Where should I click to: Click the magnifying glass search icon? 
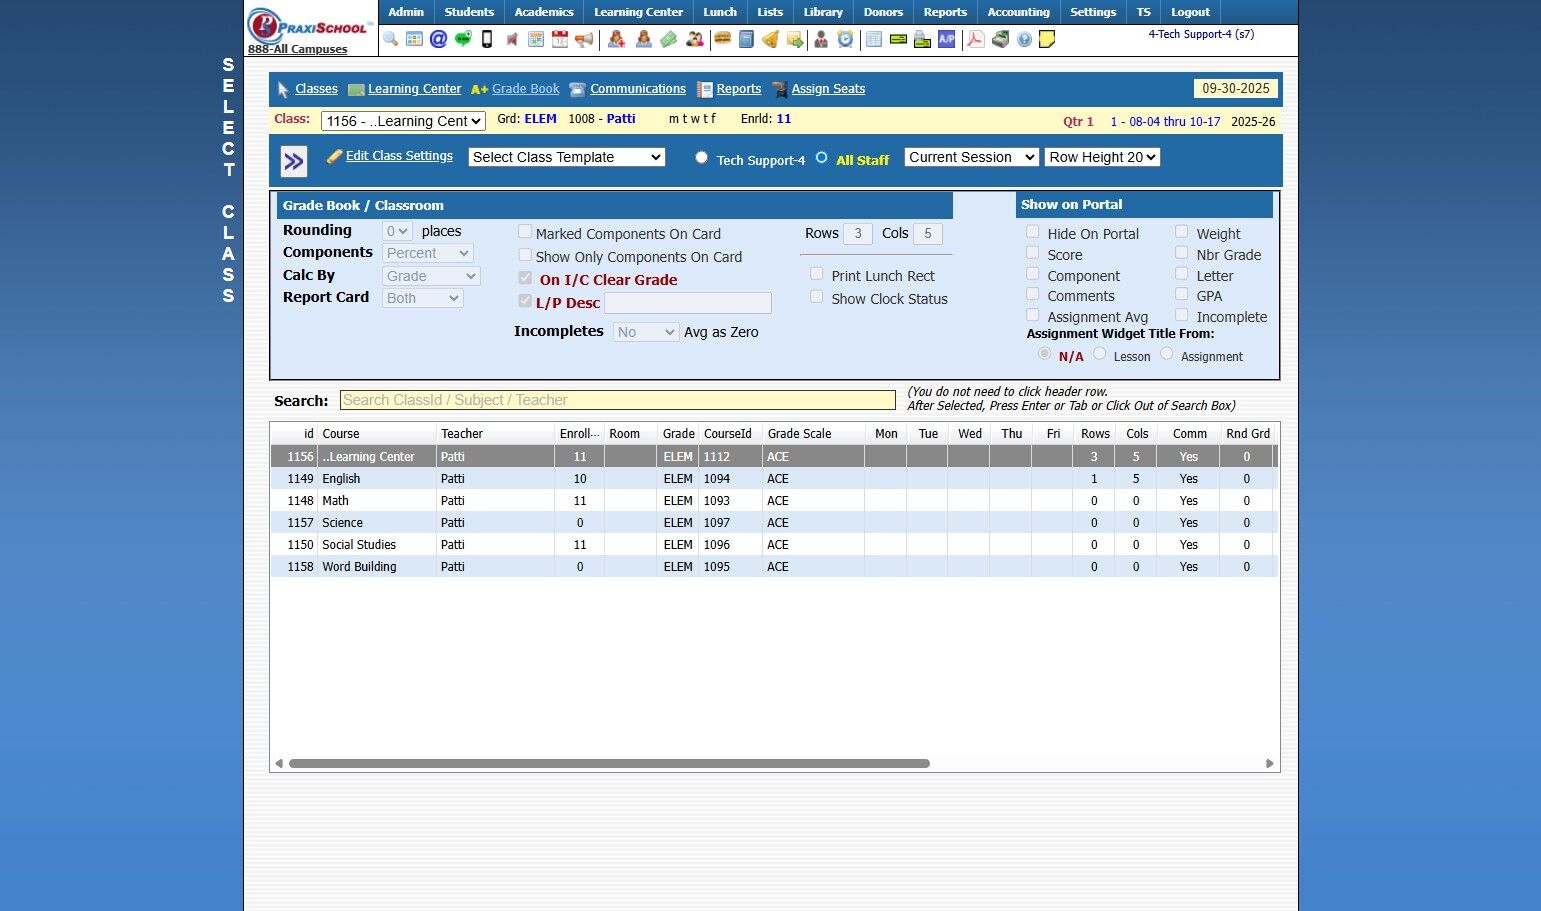[390, 39]
